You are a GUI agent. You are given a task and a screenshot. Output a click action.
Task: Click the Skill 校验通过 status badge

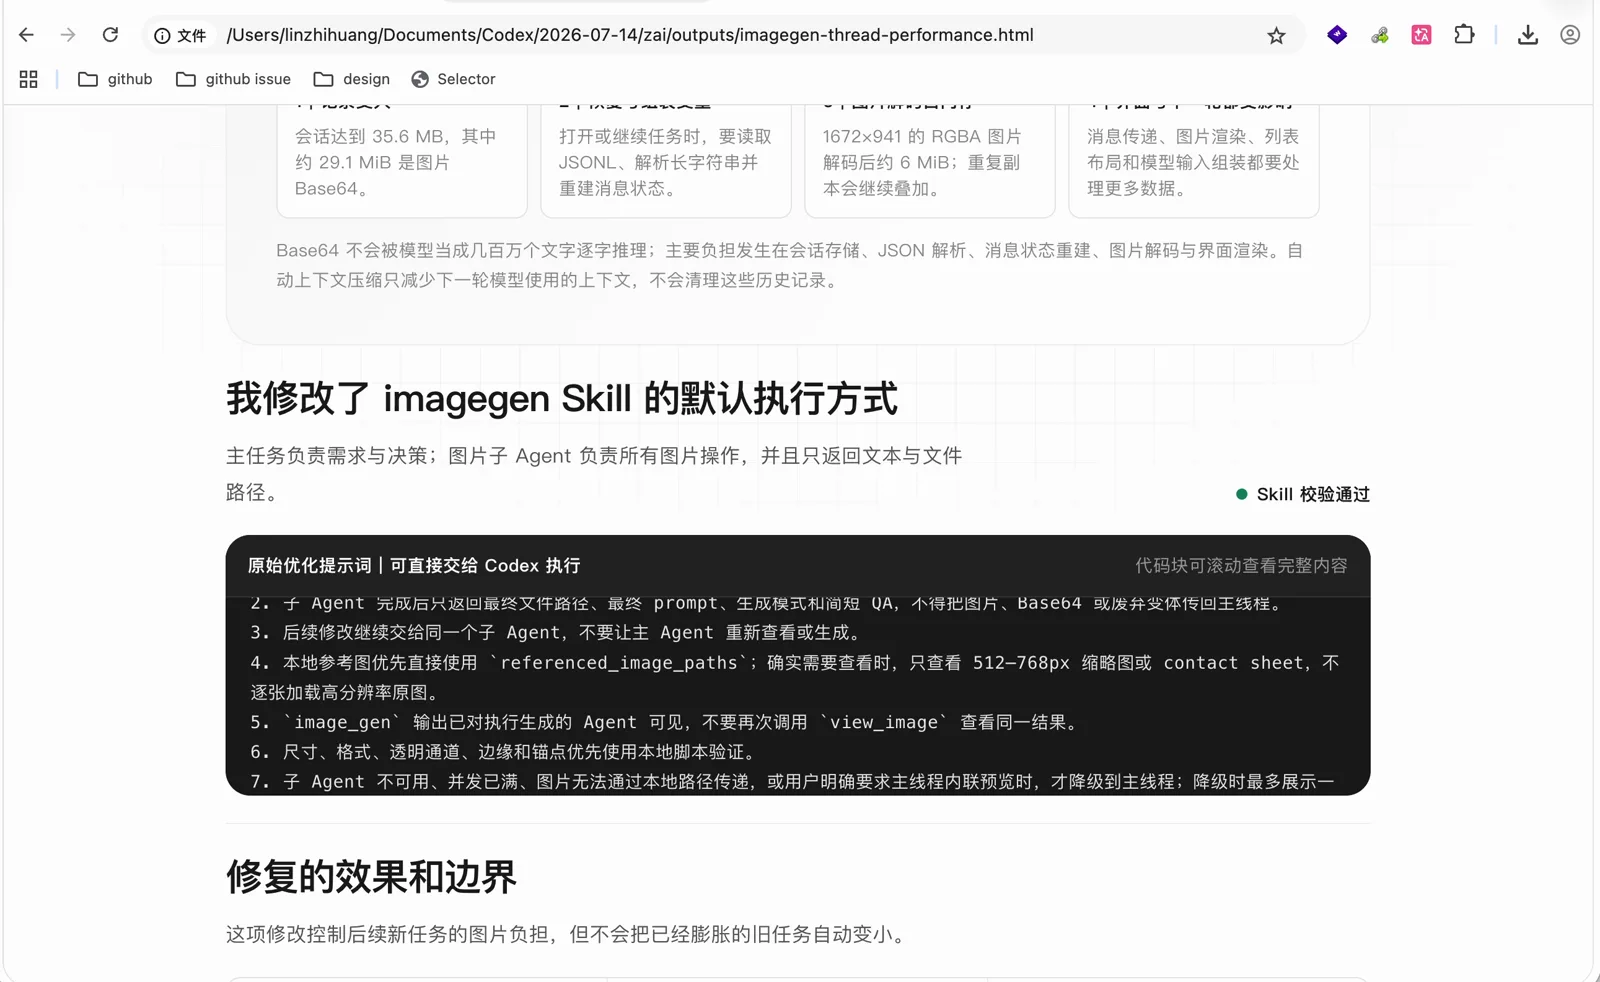tap(1302, 494)
